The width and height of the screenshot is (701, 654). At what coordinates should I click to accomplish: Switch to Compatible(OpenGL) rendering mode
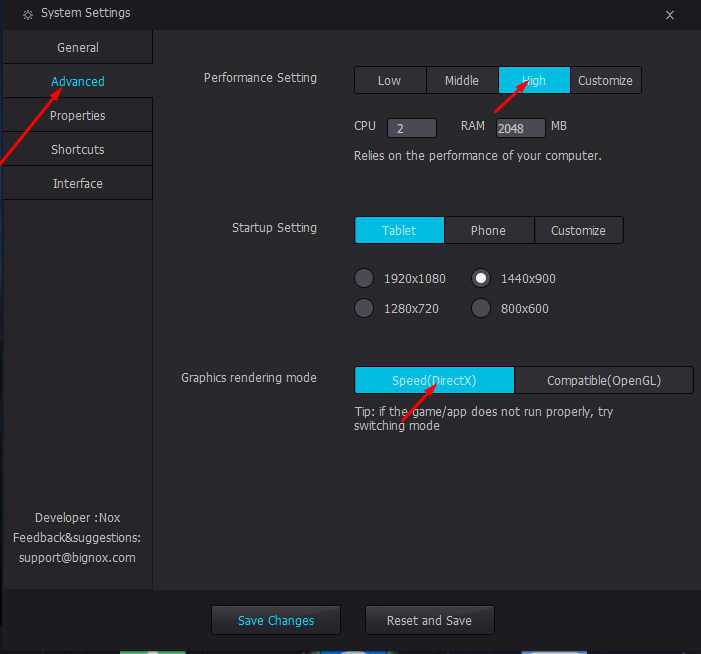(x=604, y=380)
